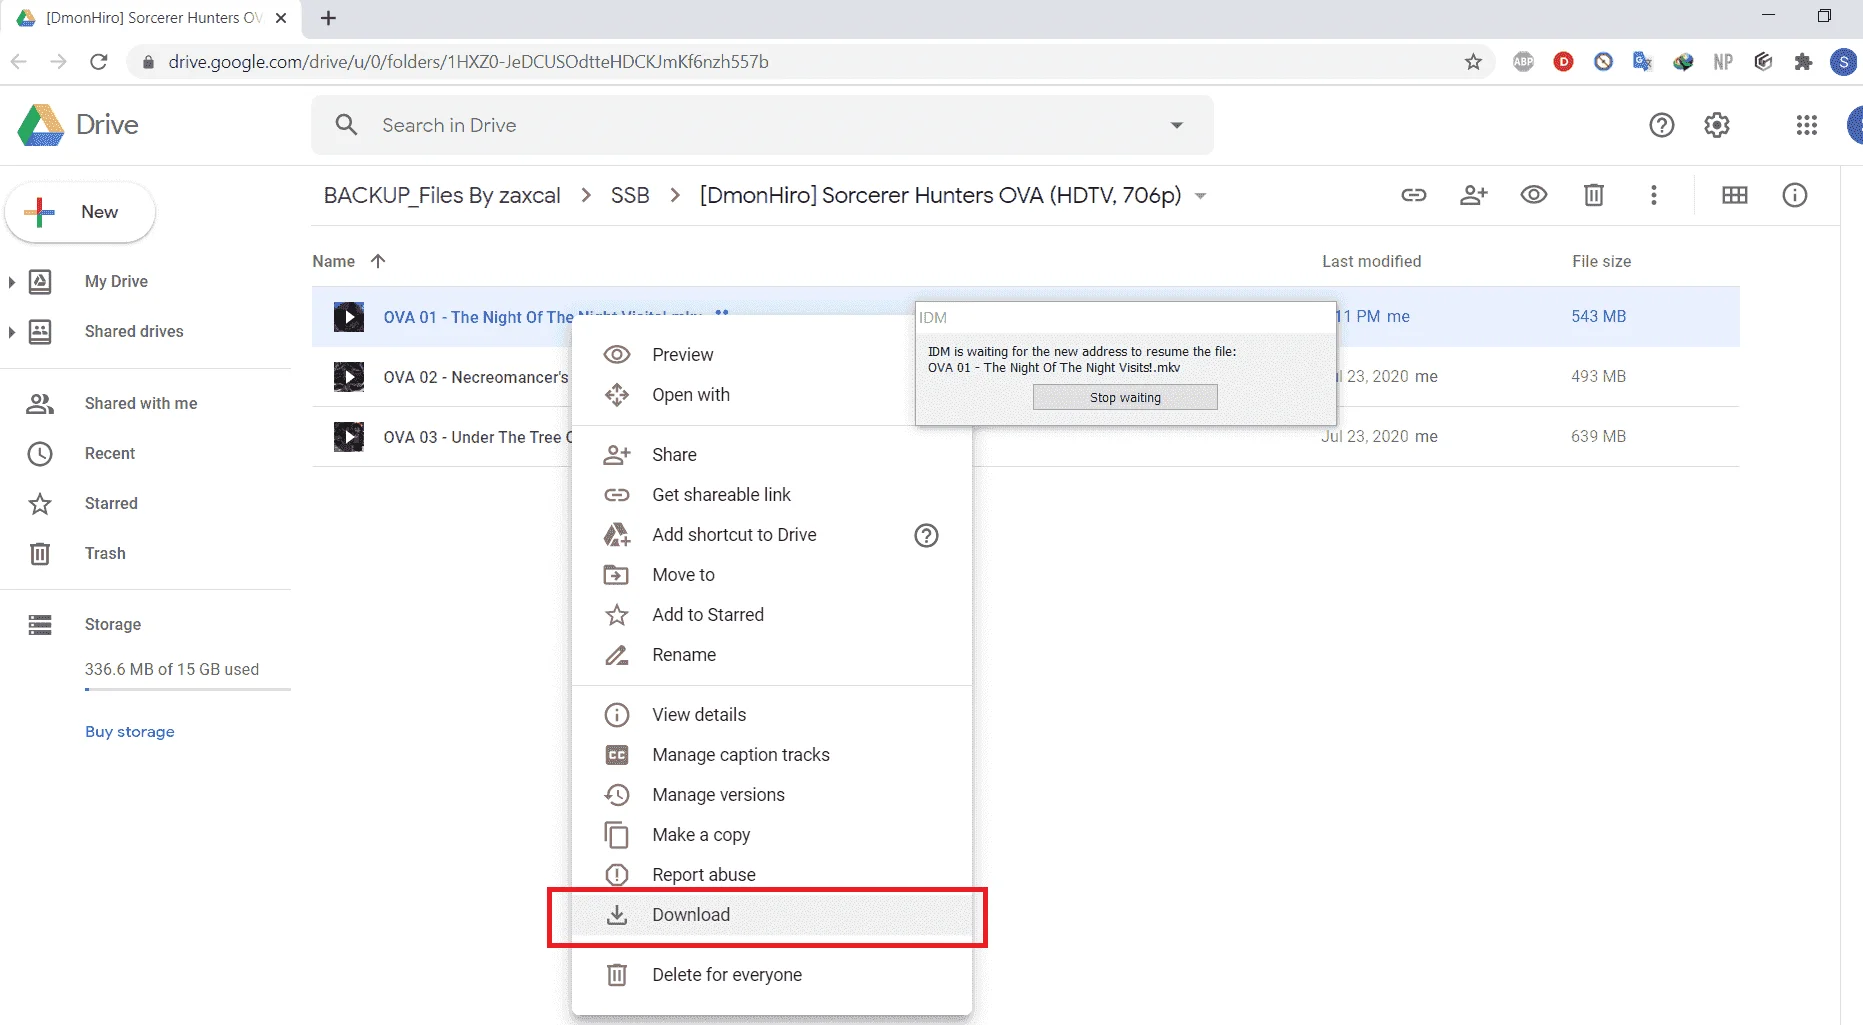Viewport: 1863px width, 1025px height.
Task: Click the get link icon in folder toolbar
Action: click(1413, 195)
